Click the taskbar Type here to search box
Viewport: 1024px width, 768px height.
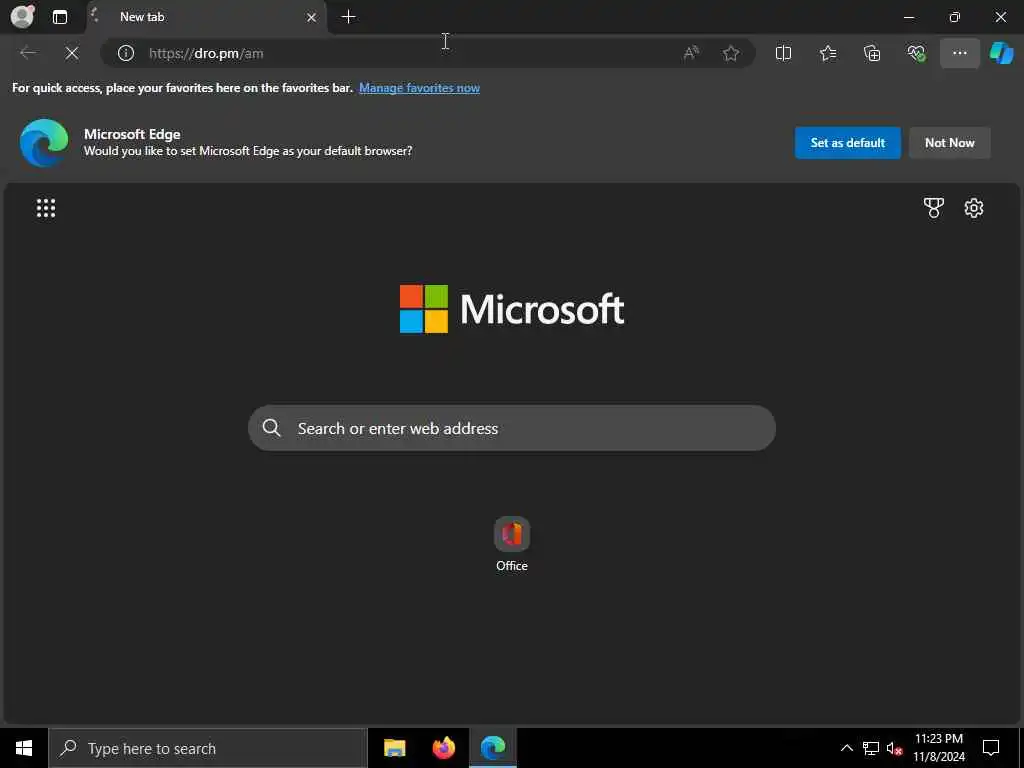click(208, 748)
